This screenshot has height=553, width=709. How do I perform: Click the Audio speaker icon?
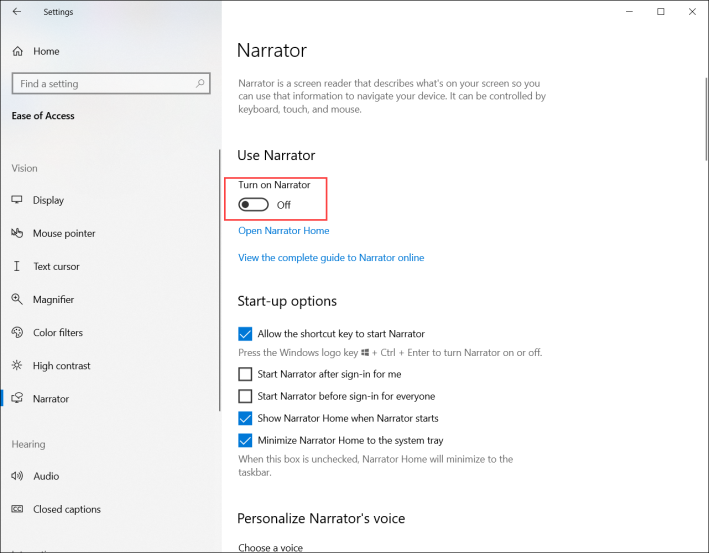pos(17,476)
